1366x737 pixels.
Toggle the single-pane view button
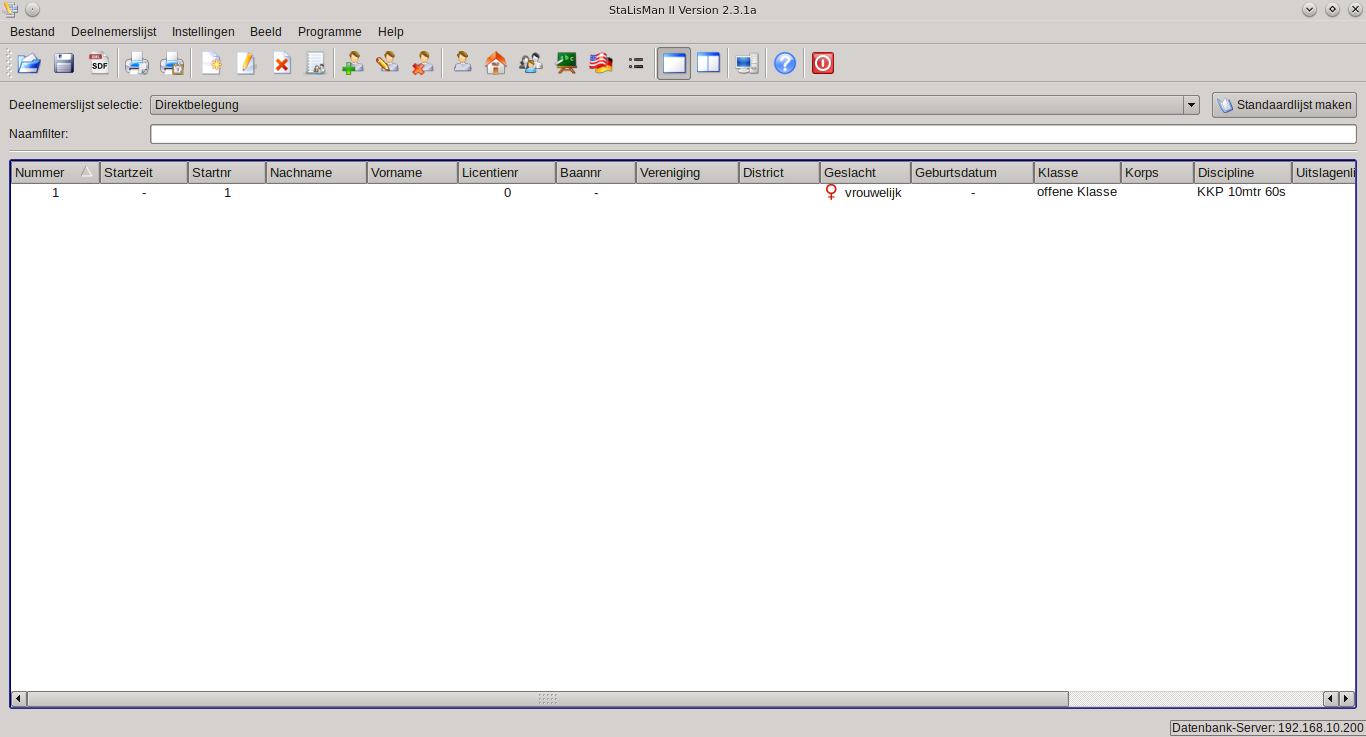point(674,64)
